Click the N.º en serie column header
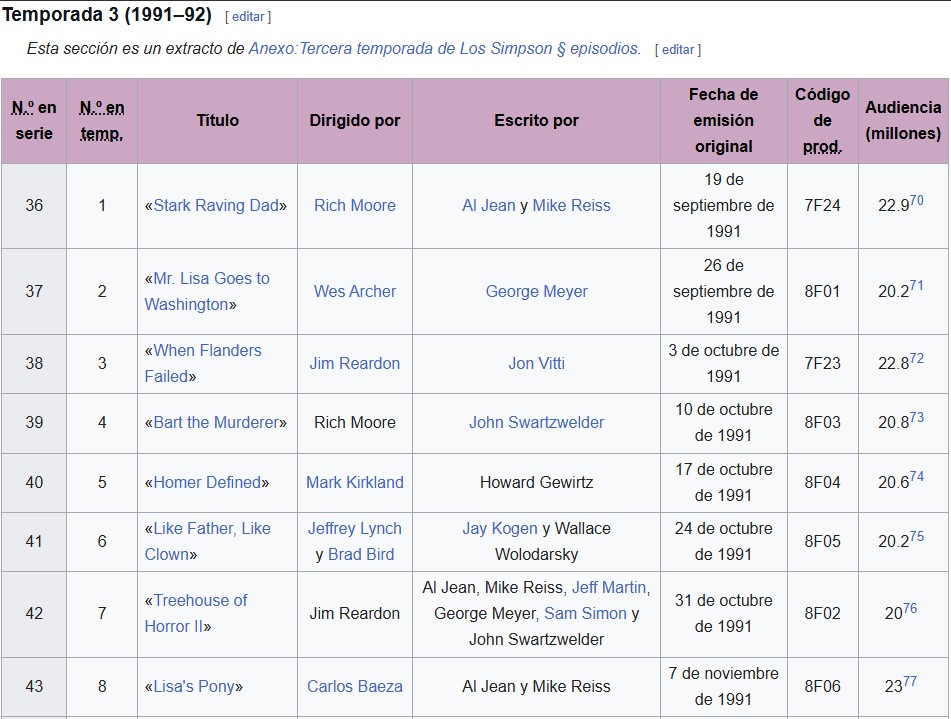The width and height of the screenshot is (951, 719). [34, 121]
